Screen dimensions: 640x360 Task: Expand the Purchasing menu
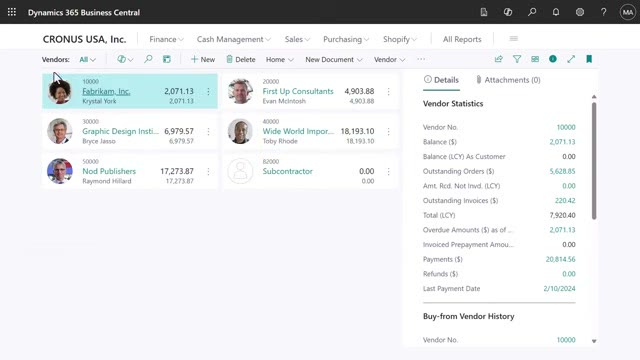click(x=346, y=39)
